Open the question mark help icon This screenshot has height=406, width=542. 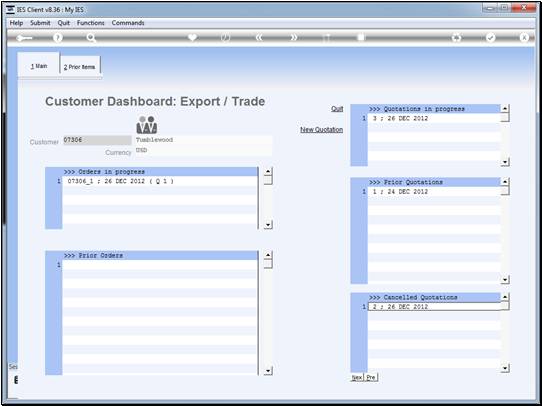(x=58, y=38)
